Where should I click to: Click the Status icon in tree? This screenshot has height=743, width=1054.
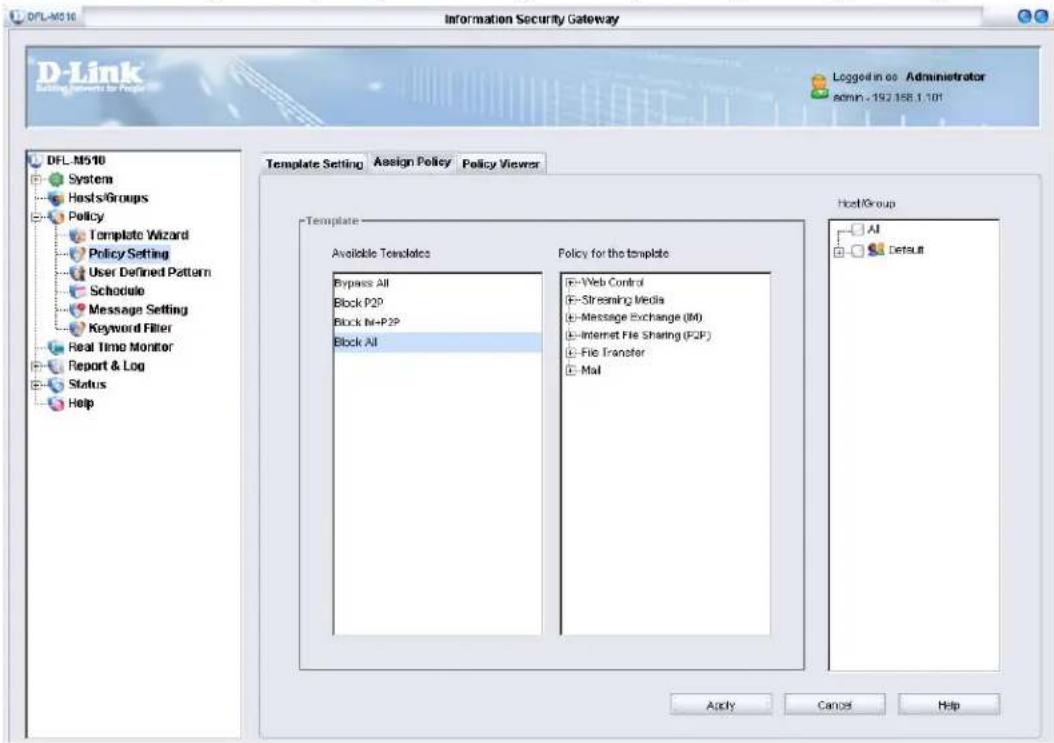tap(56, 385)
